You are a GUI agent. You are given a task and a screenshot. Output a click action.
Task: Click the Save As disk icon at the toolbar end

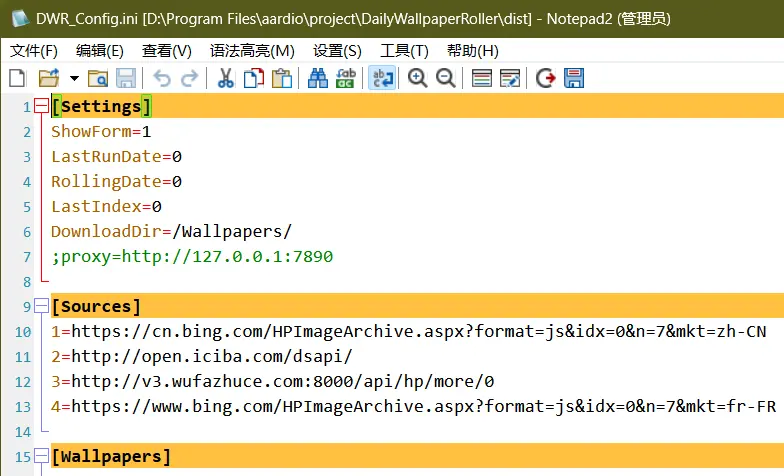pyautogui.click(x=574, y=78)
